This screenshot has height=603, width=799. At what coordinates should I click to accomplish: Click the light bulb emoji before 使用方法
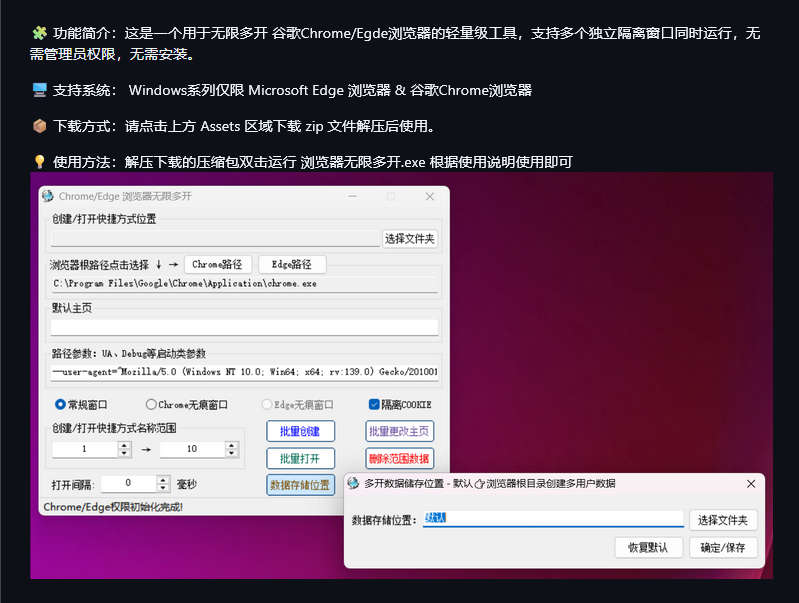click(x=39, y=162)
